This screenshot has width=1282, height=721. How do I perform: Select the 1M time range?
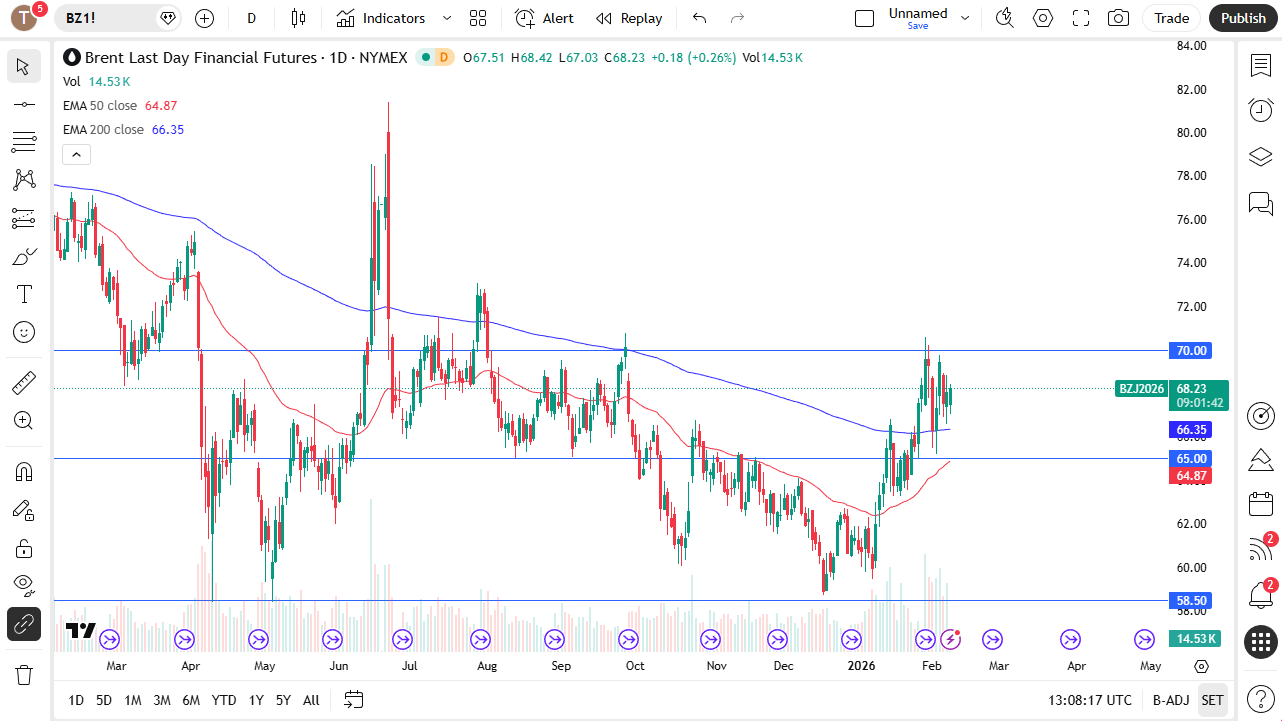click(x=133, y=700)
